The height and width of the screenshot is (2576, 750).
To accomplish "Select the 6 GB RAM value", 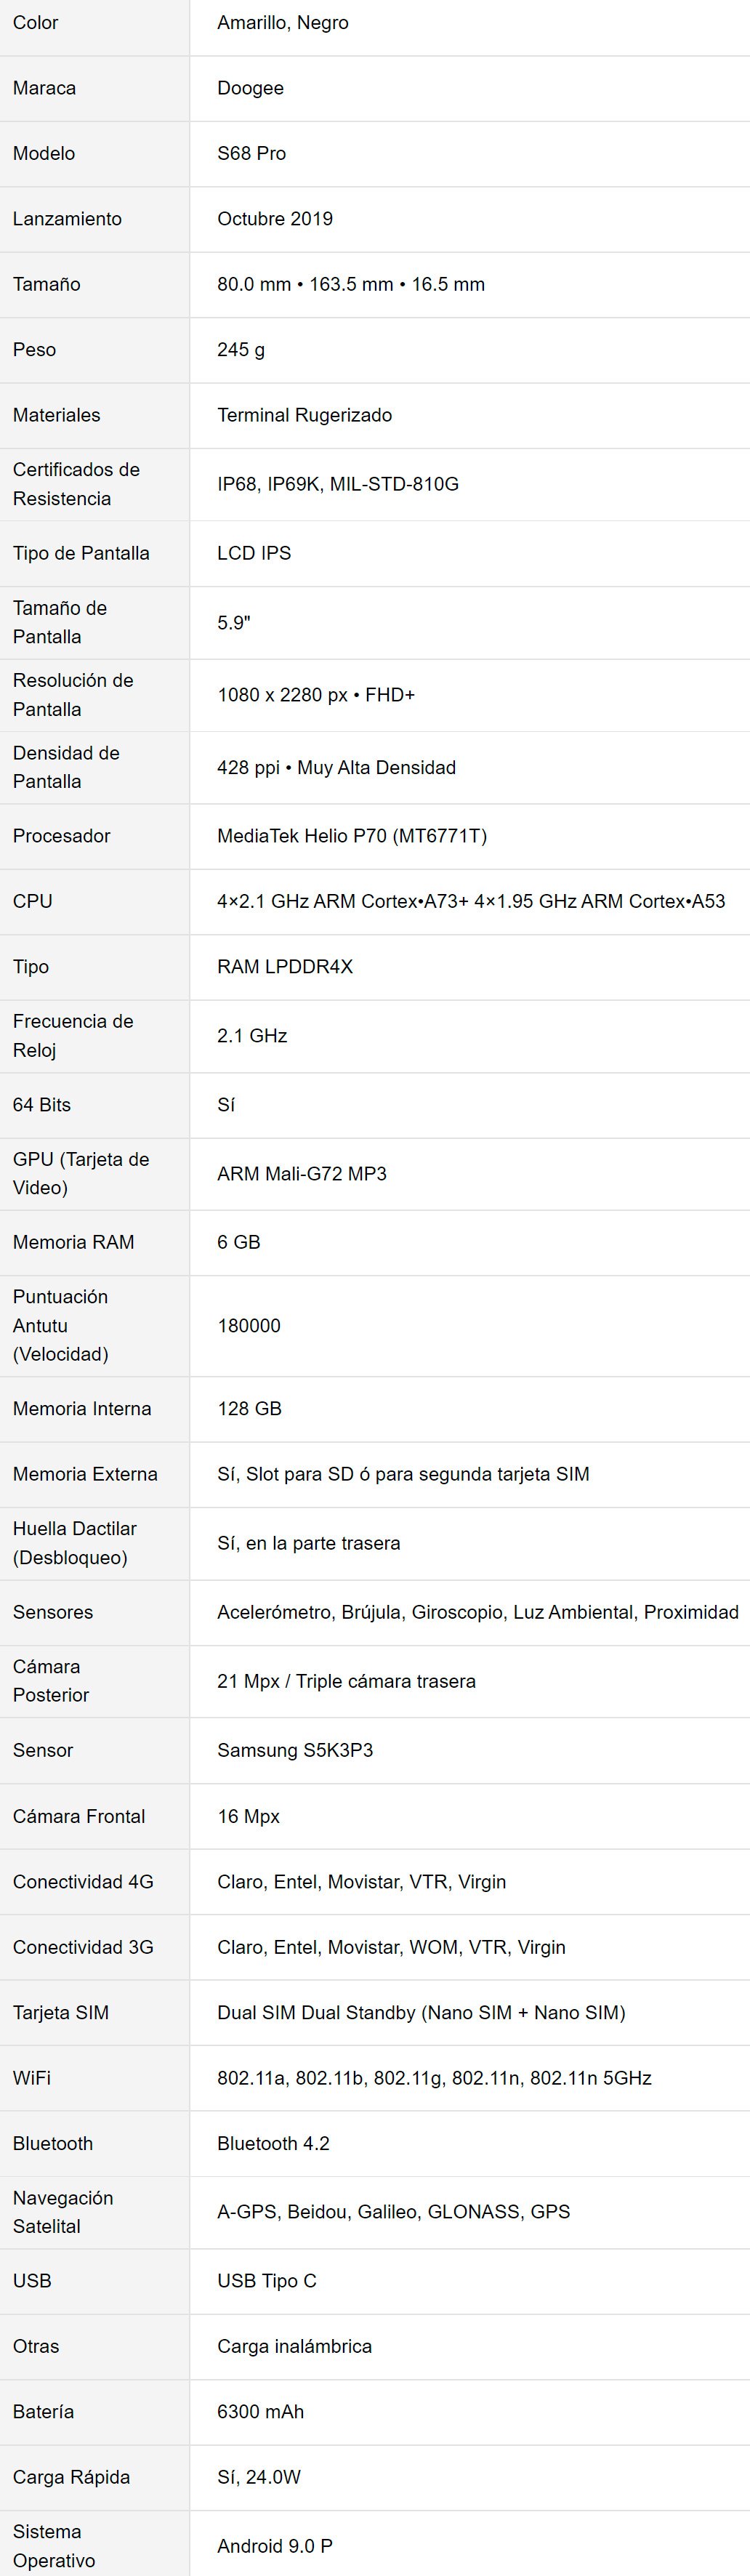I will pos(239,1242).
